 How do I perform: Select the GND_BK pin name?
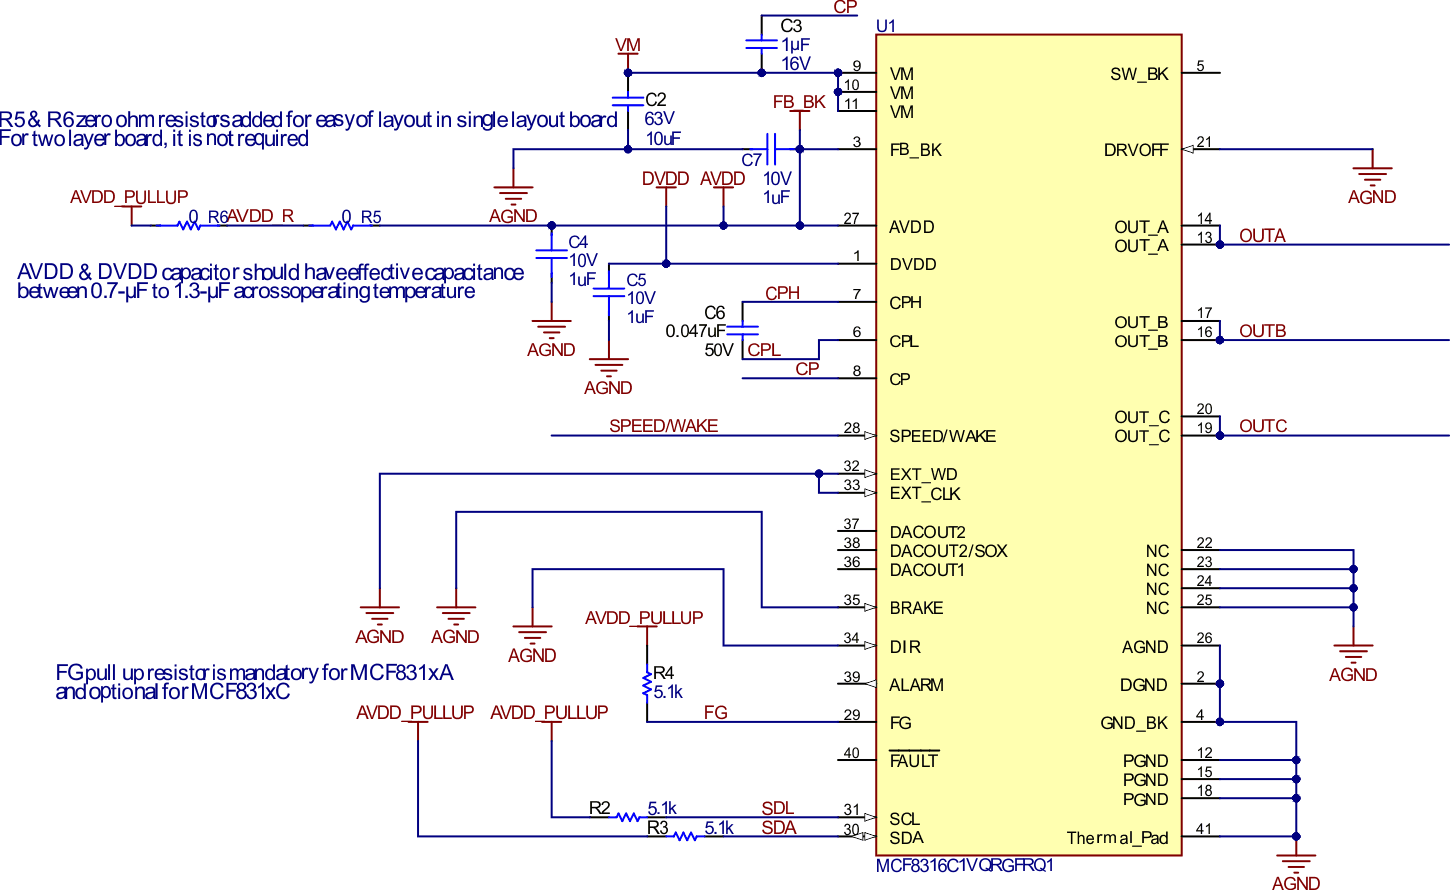tap(1134, 723)
